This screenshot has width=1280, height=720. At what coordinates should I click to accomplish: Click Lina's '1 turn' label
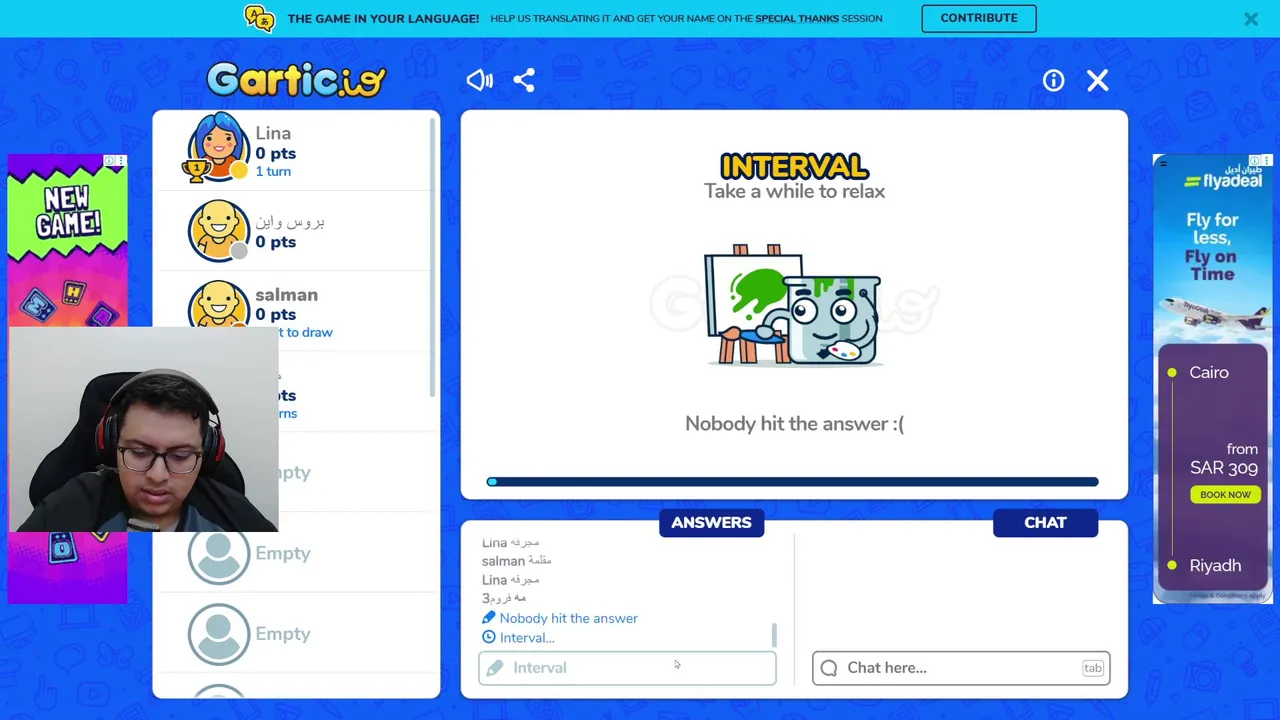tap(273, 171)
